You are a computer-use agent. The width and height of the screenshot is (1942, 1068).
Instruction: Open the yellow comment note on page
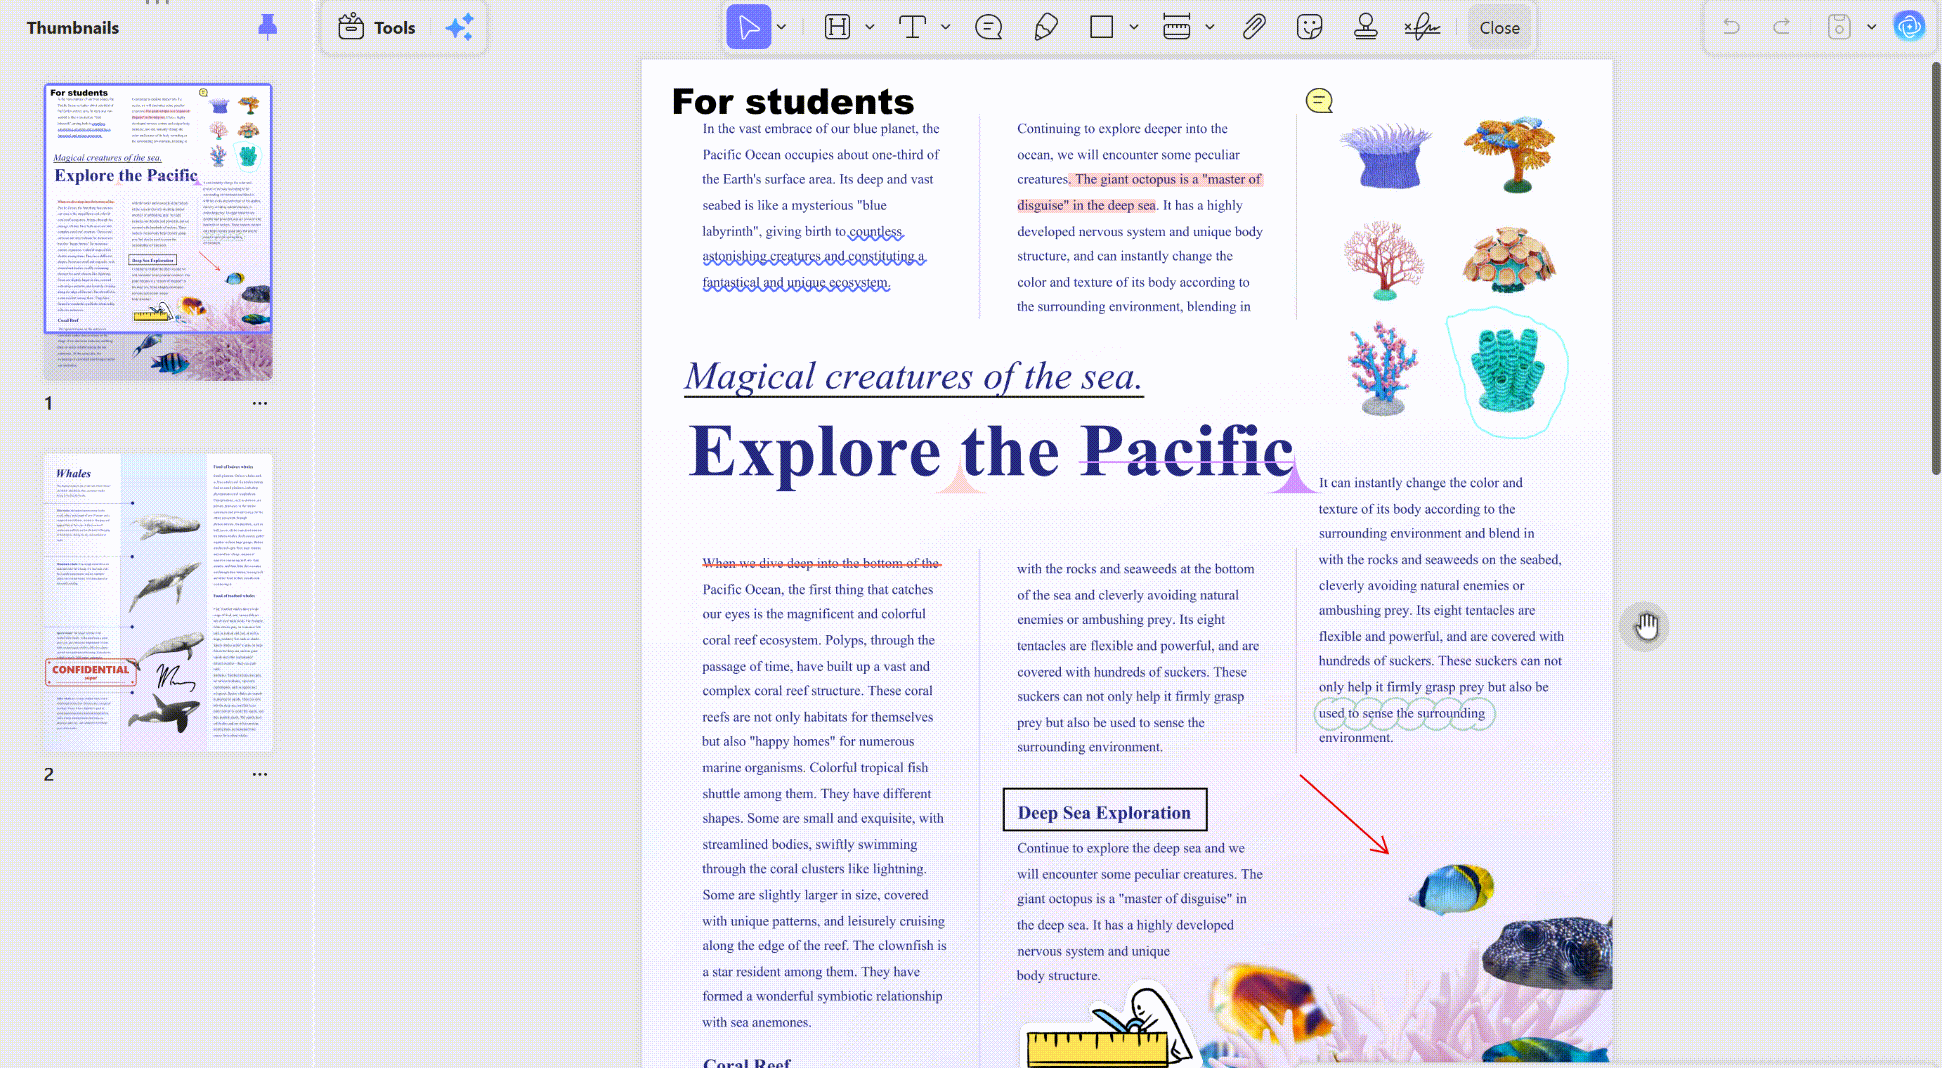pyautogui.click(x=1319, y=101)
